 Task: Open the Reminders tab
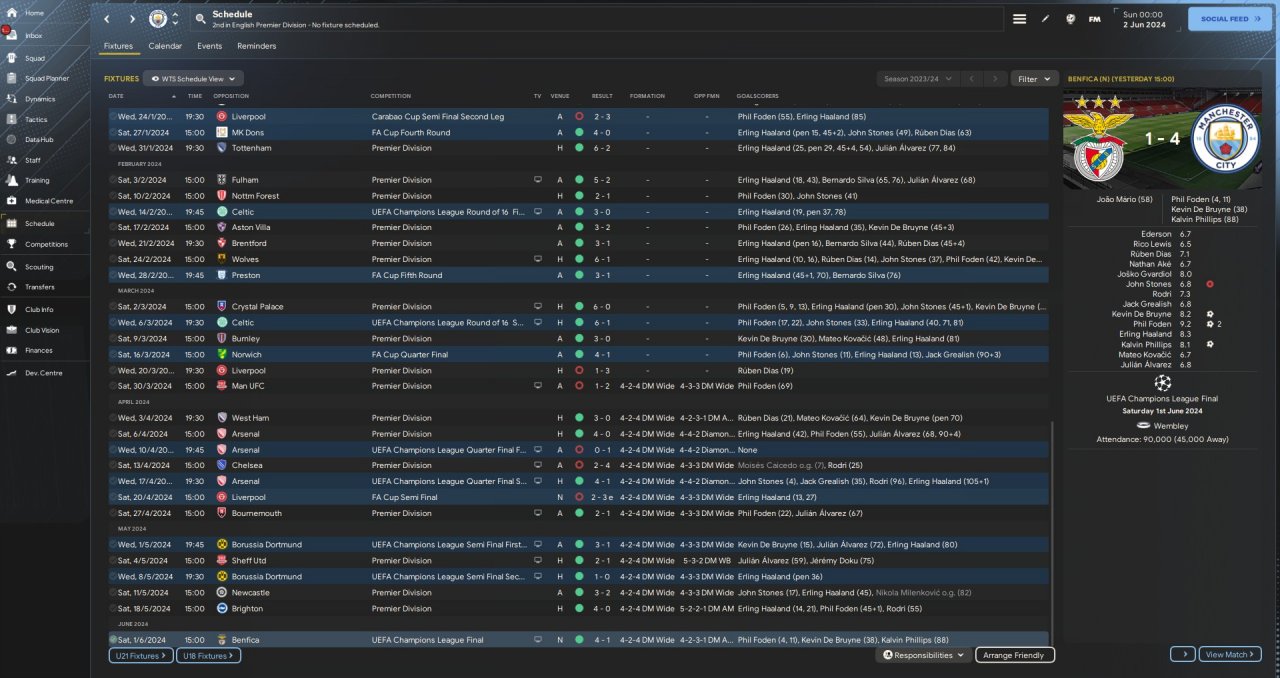(256, 46)
